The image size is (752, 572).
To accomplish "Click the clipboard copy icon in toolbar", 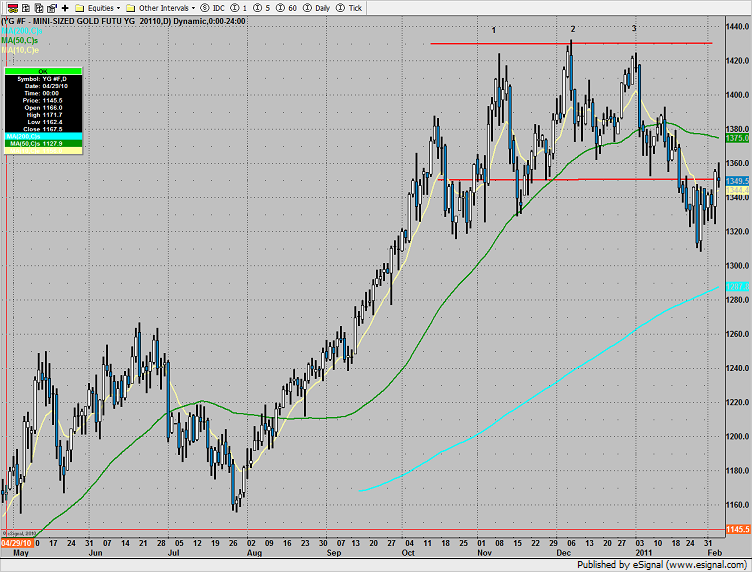I will (x=52, y=8).
